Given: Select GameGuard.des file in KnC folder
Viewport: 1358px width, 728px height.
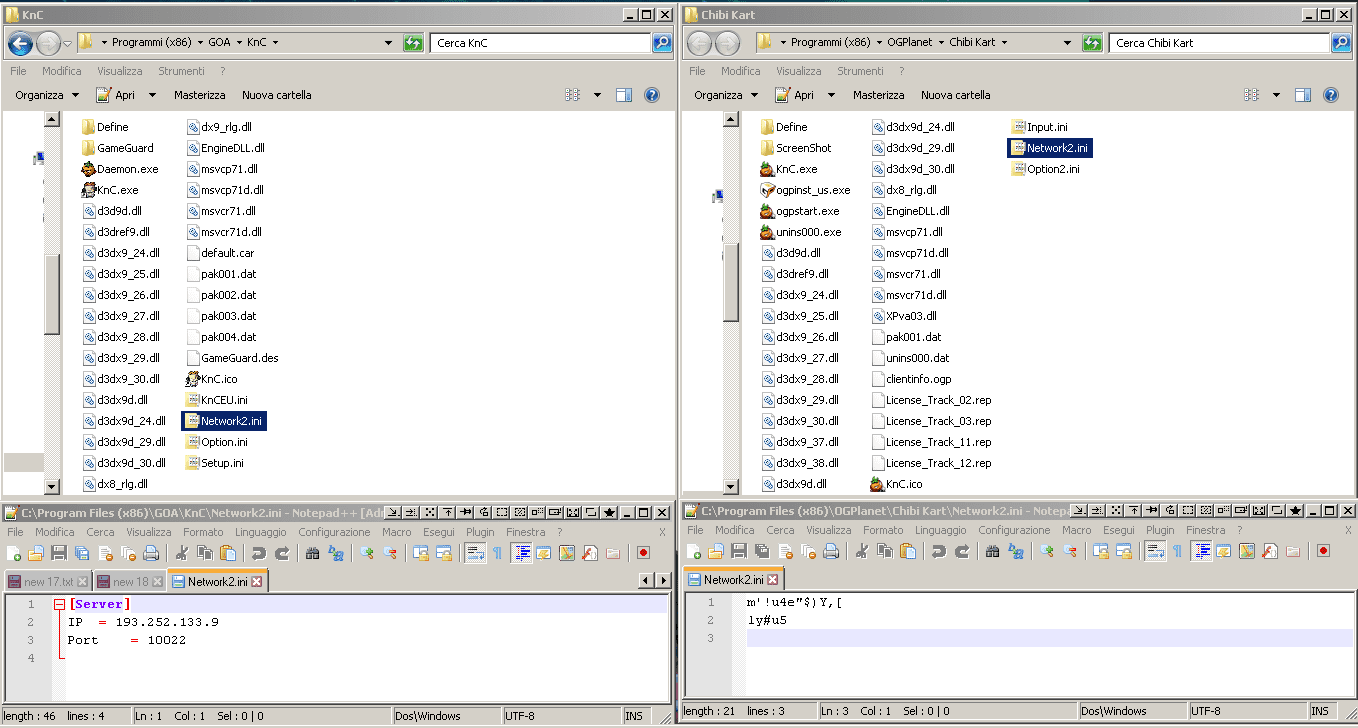Looking at the screenshot, I should click(232, 358).
